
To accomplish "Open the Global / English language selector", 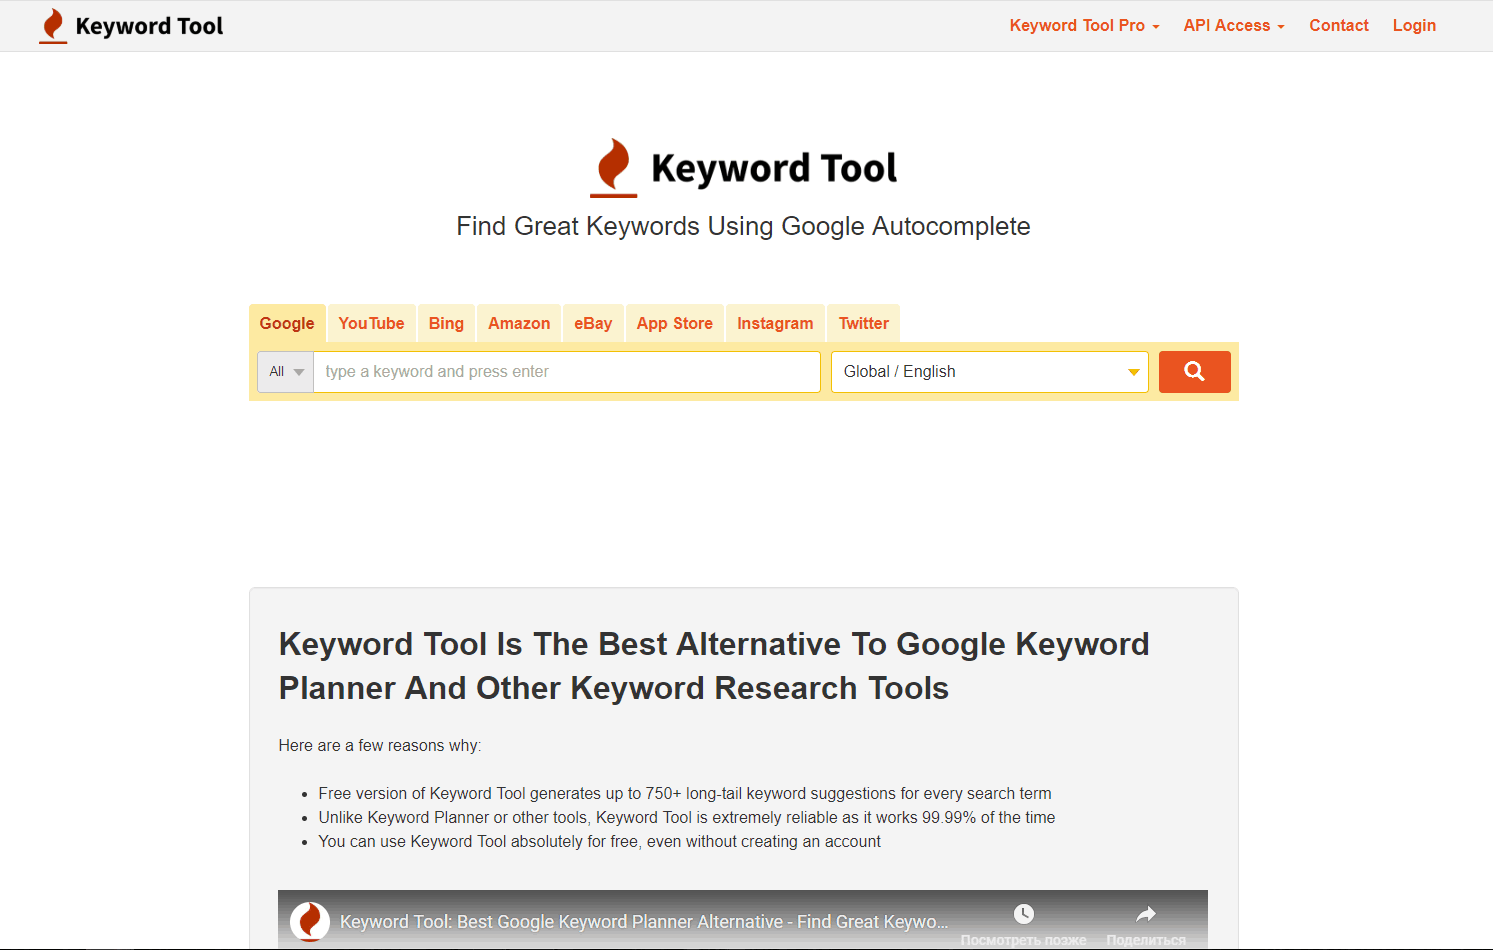I will 990,372.
